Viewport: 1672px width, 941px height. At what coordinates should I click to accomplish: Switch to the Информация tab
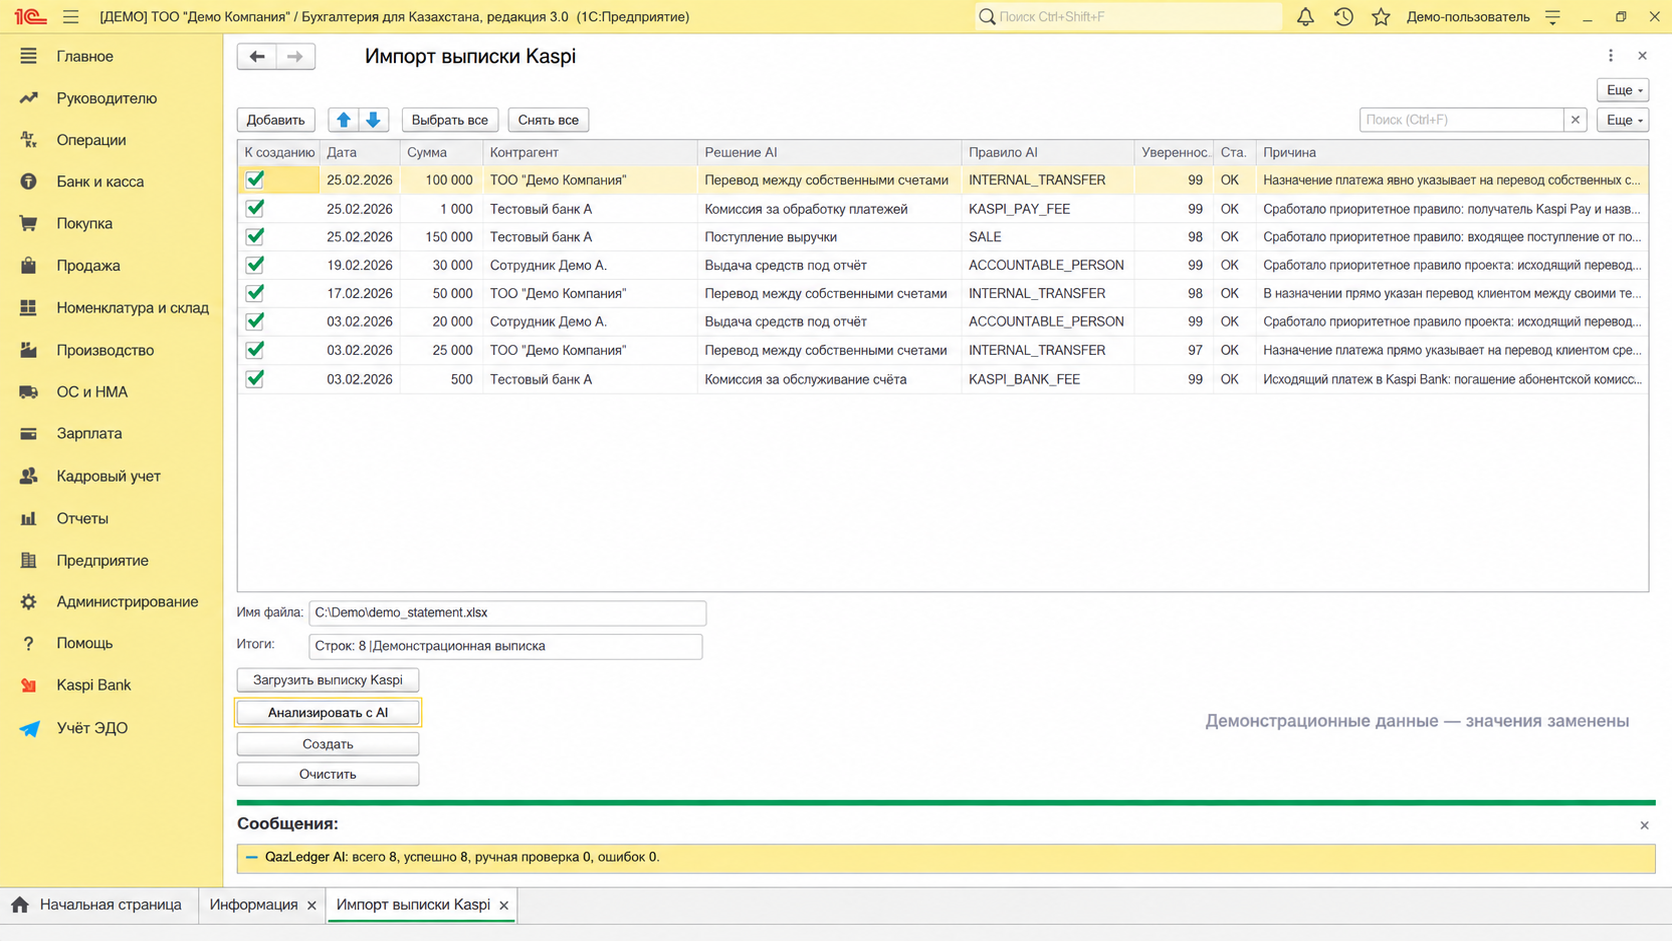point(253,905)
